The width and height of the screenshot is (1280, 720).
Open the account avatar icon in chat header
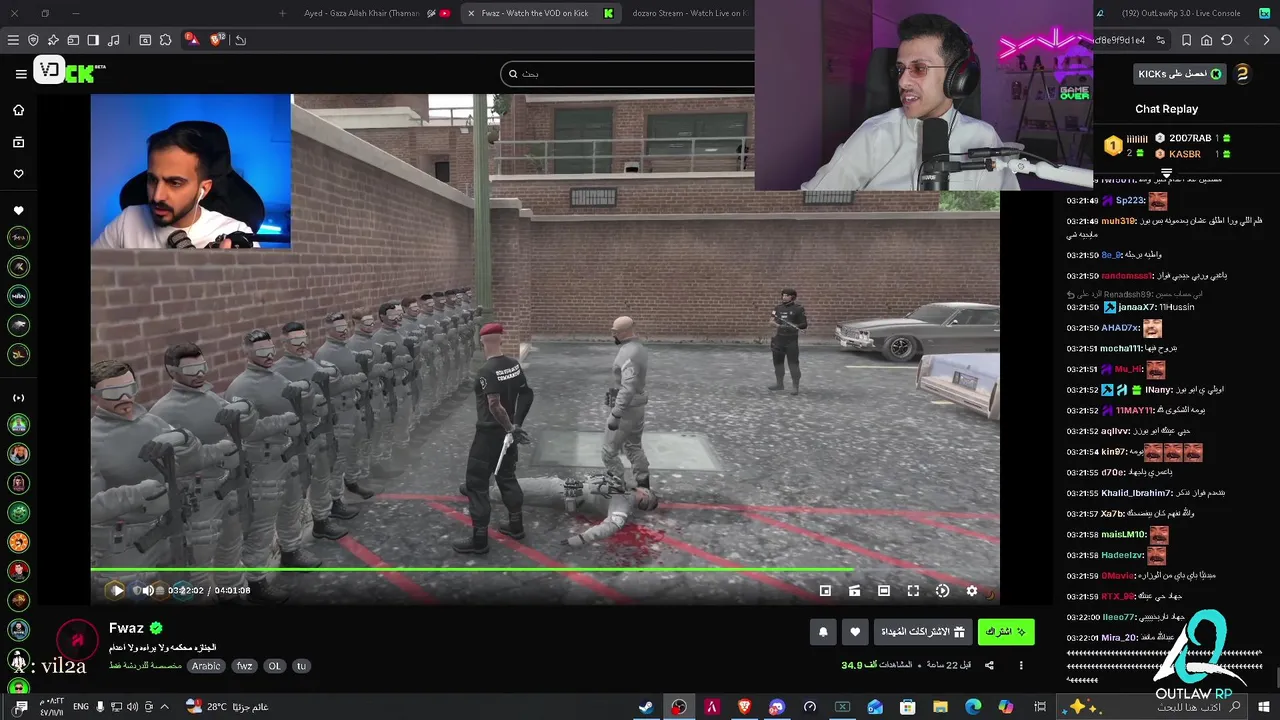tap(1242, 74)
